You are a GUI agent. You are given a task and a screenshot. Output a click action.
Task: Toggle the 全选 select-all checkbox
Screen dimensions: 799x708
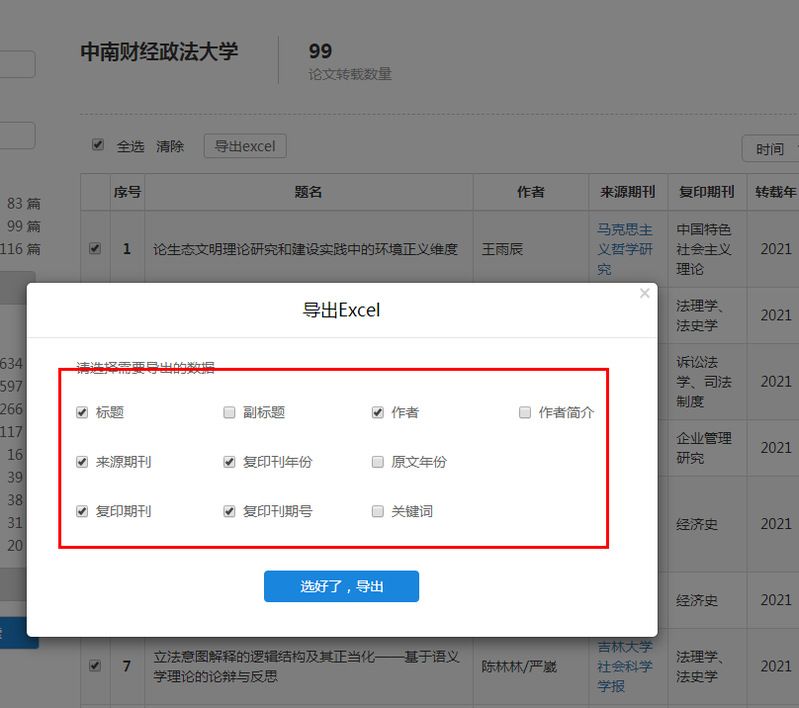[98, 145]
